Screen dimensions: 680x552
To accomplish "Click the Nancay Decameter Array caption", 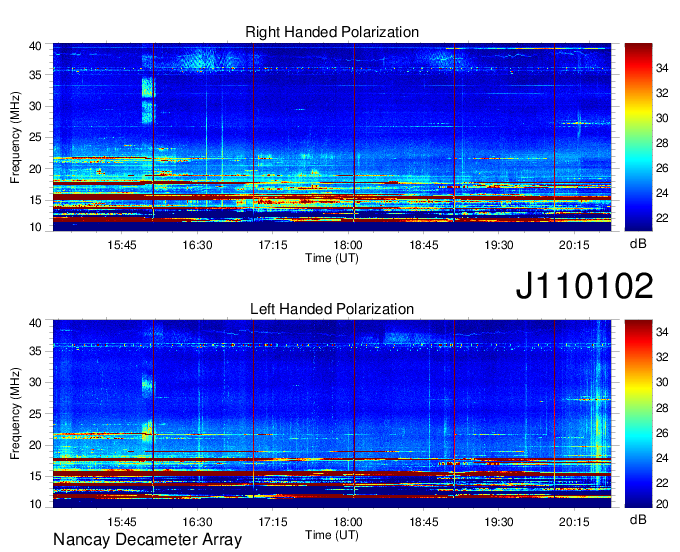I will tap(147, 539).
